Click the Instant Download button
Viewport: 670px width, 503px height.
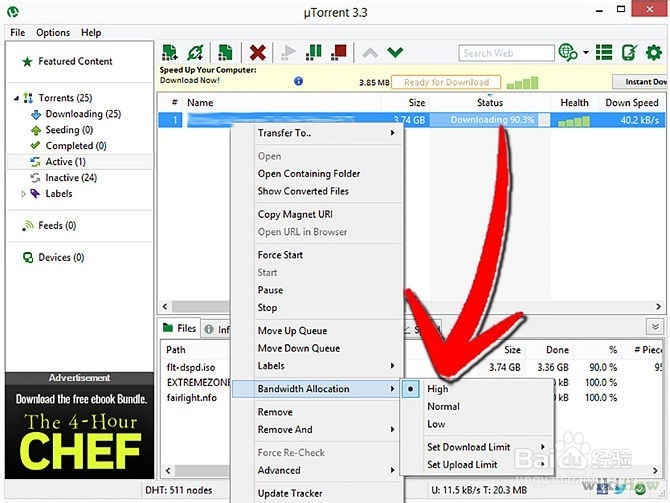click(640, 82)
